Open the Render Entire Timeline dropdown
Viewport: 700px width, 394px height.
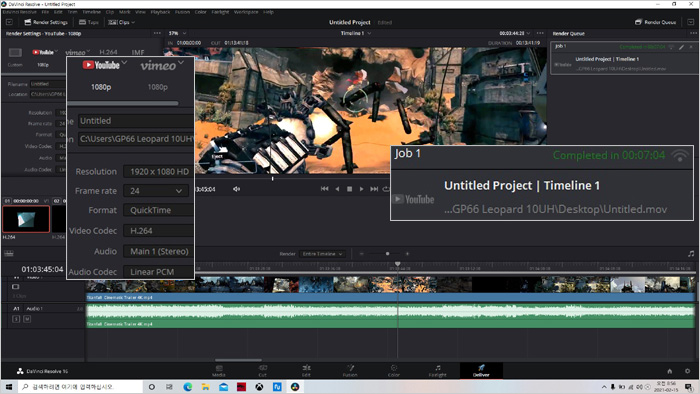tap(322, 254)
